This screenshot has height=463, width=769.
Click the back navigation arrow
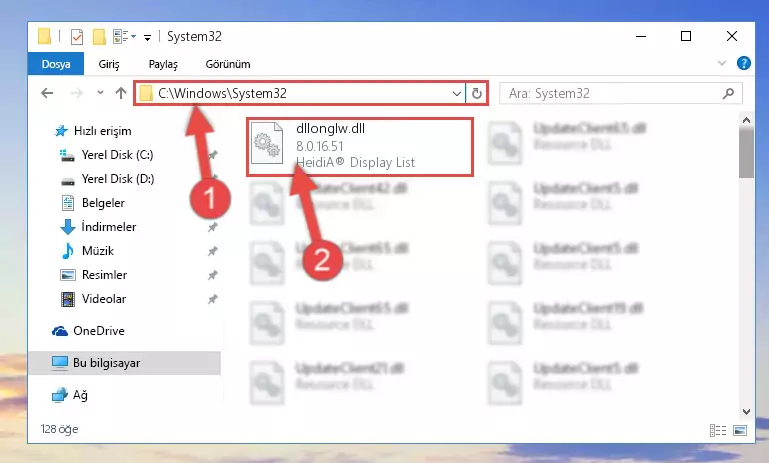pyautogui.click(x=47, y=93)
